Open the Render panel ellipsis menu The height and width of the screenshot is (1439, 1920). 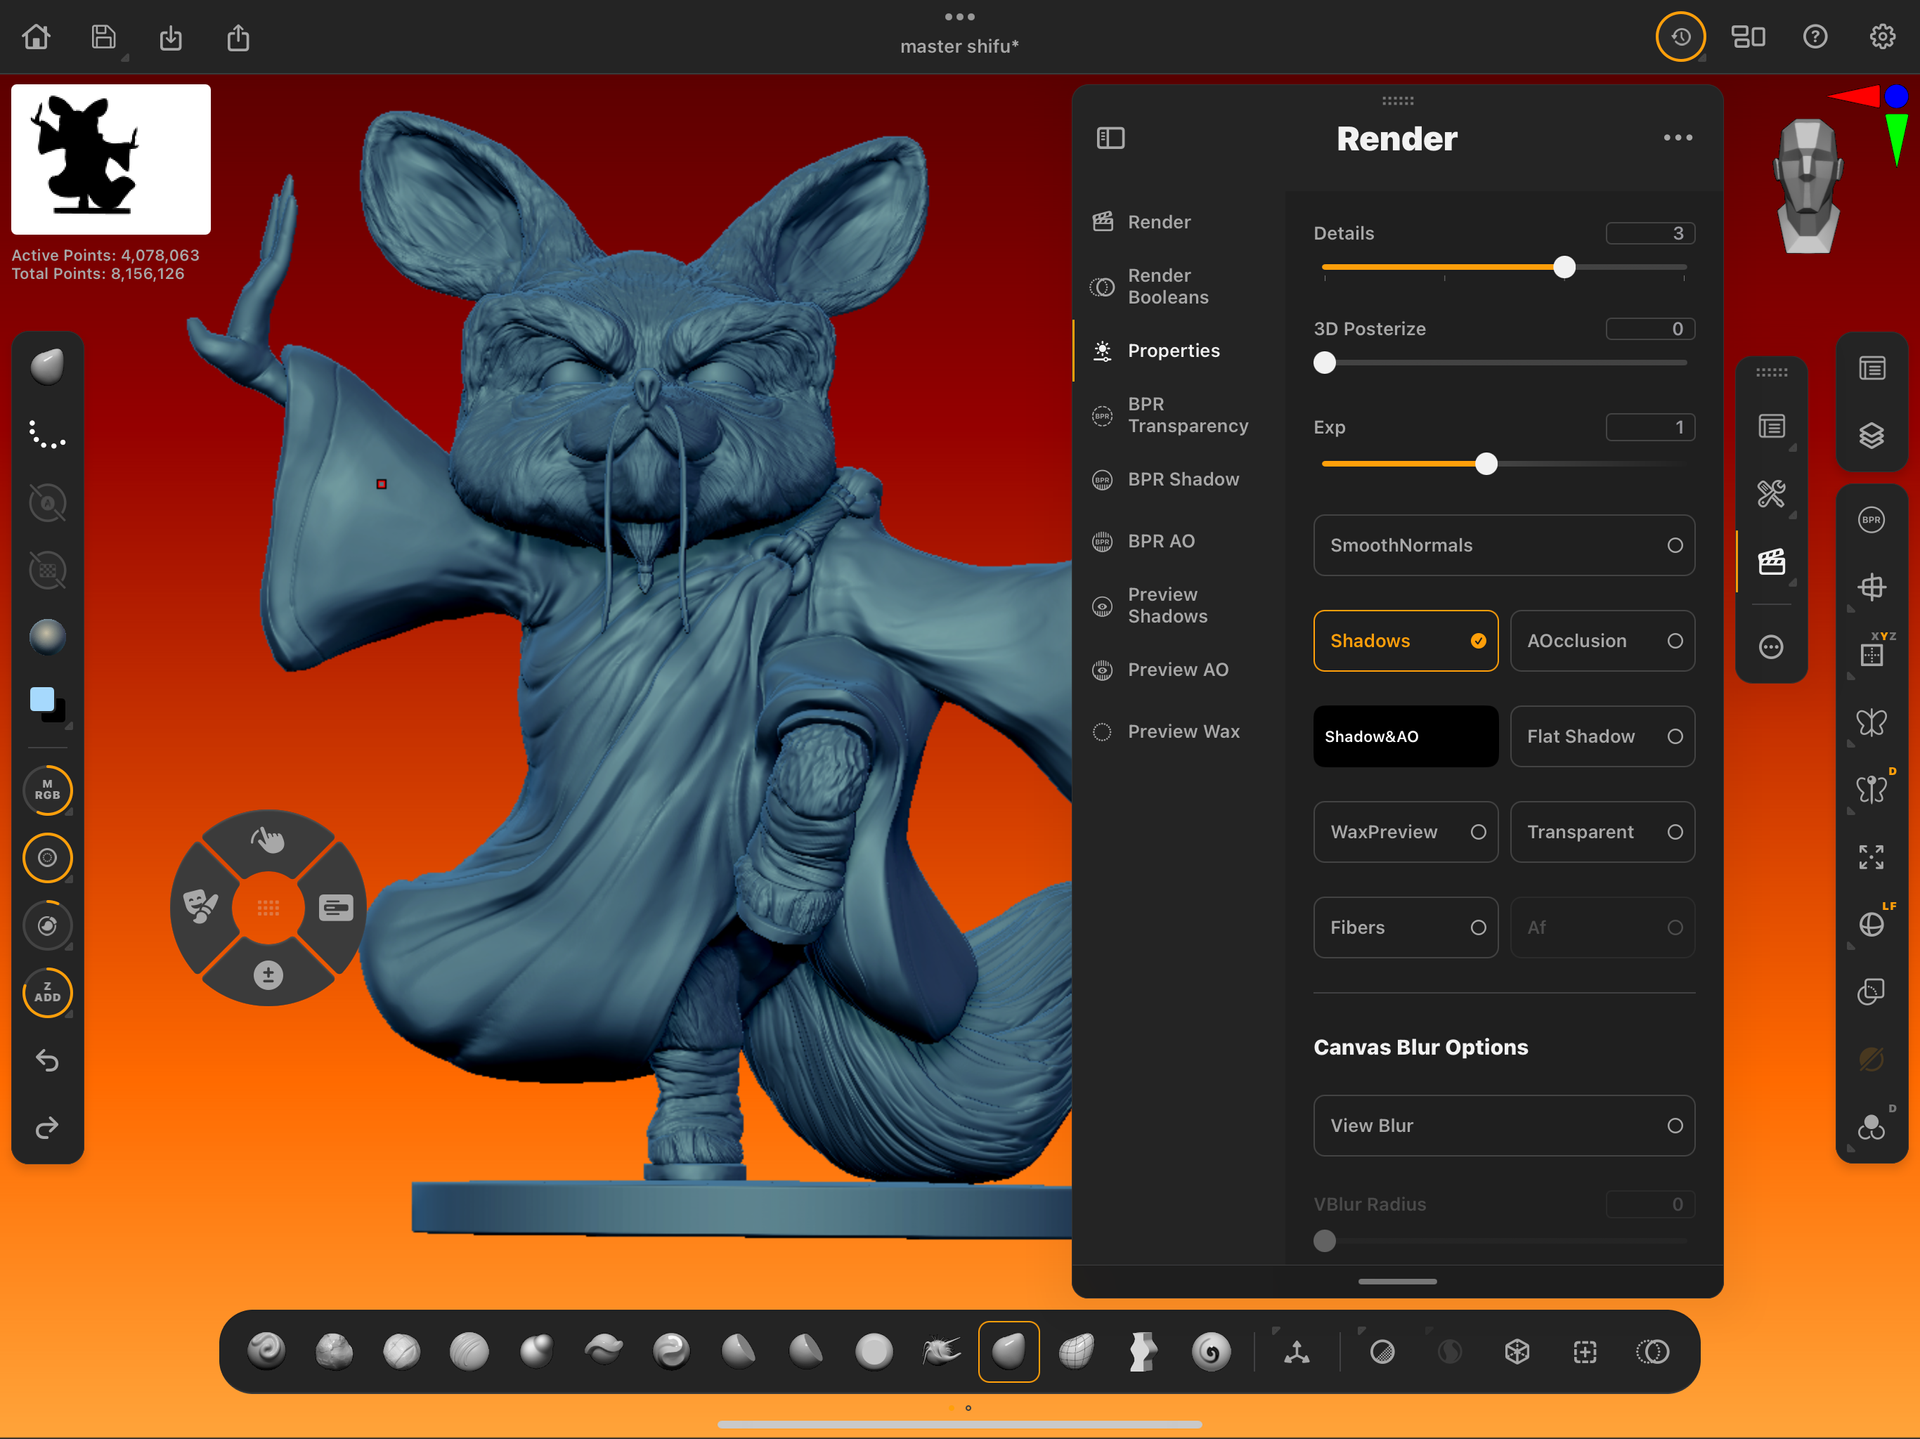[1678, 138]
